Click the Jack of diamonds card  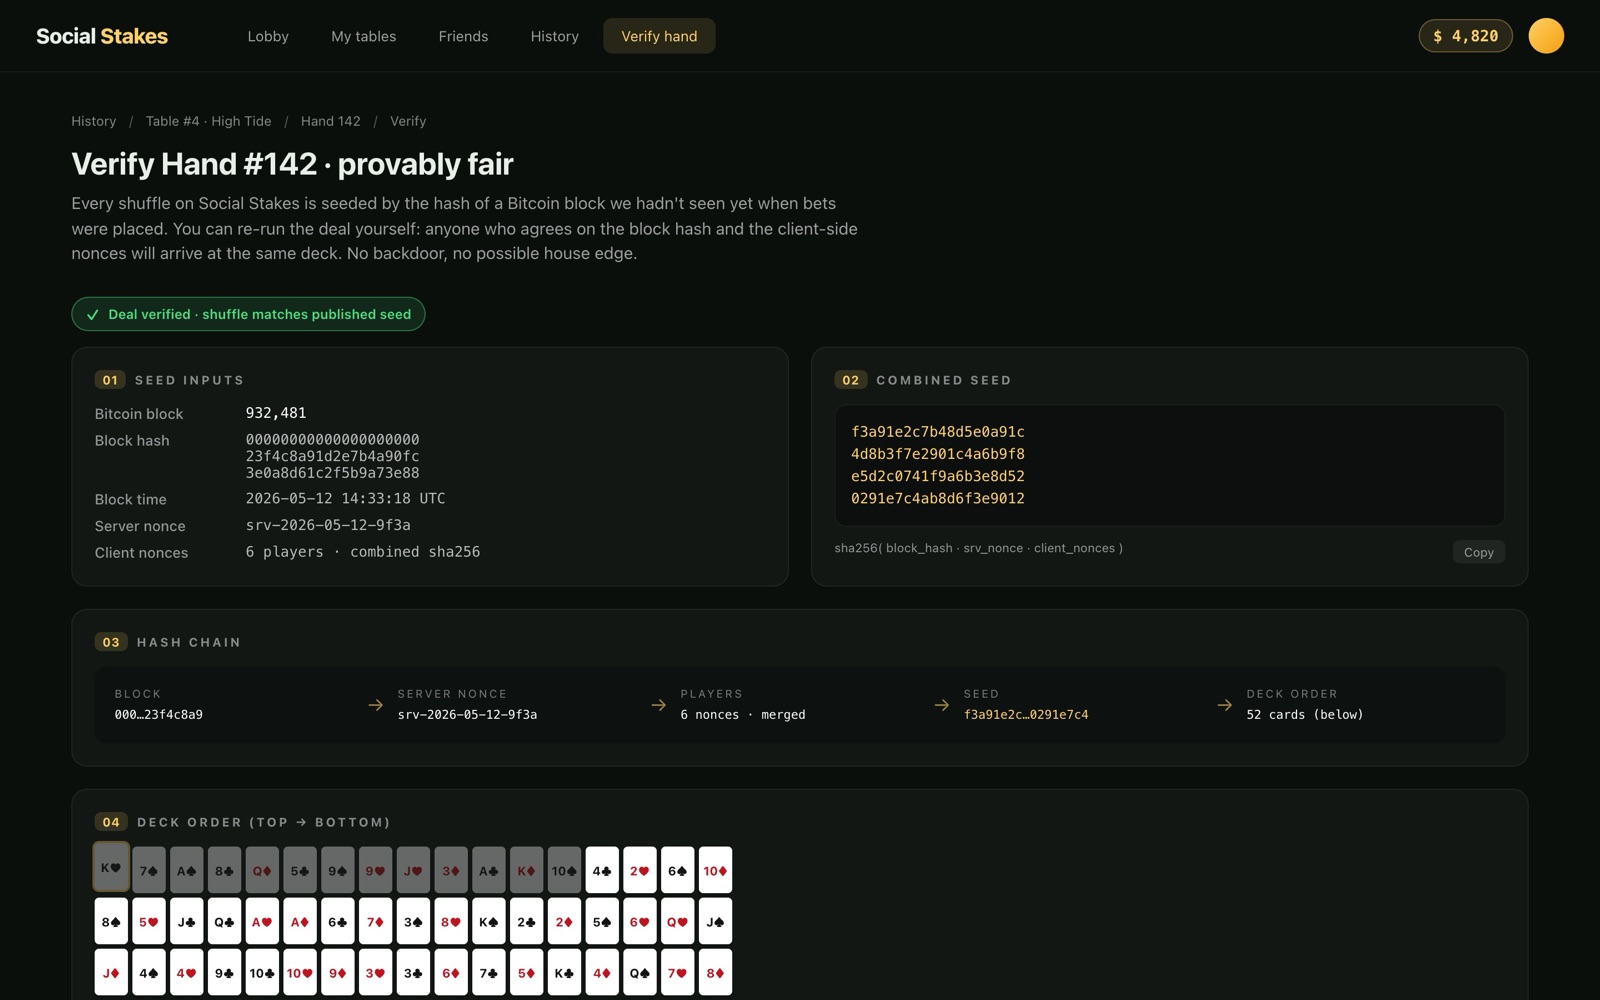pos(111,972)
